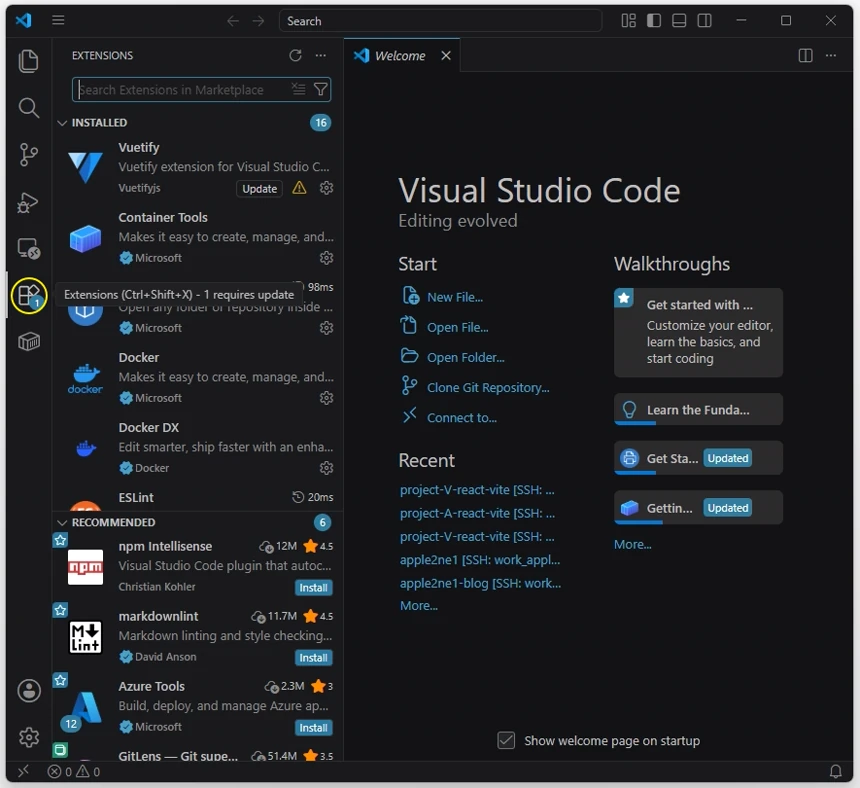The image size is (860, 788).
Task: Open the Explorer view in the activity bar
Action: pyautogui.click(x=29, y=61)
